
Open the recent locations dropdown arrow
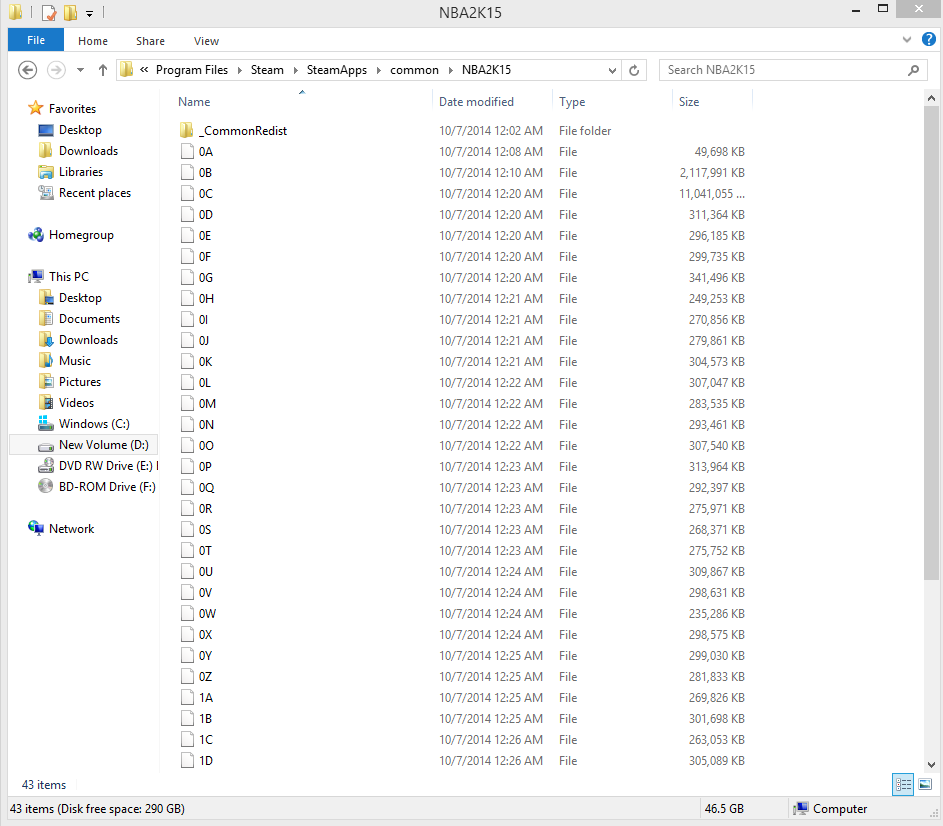80,70
